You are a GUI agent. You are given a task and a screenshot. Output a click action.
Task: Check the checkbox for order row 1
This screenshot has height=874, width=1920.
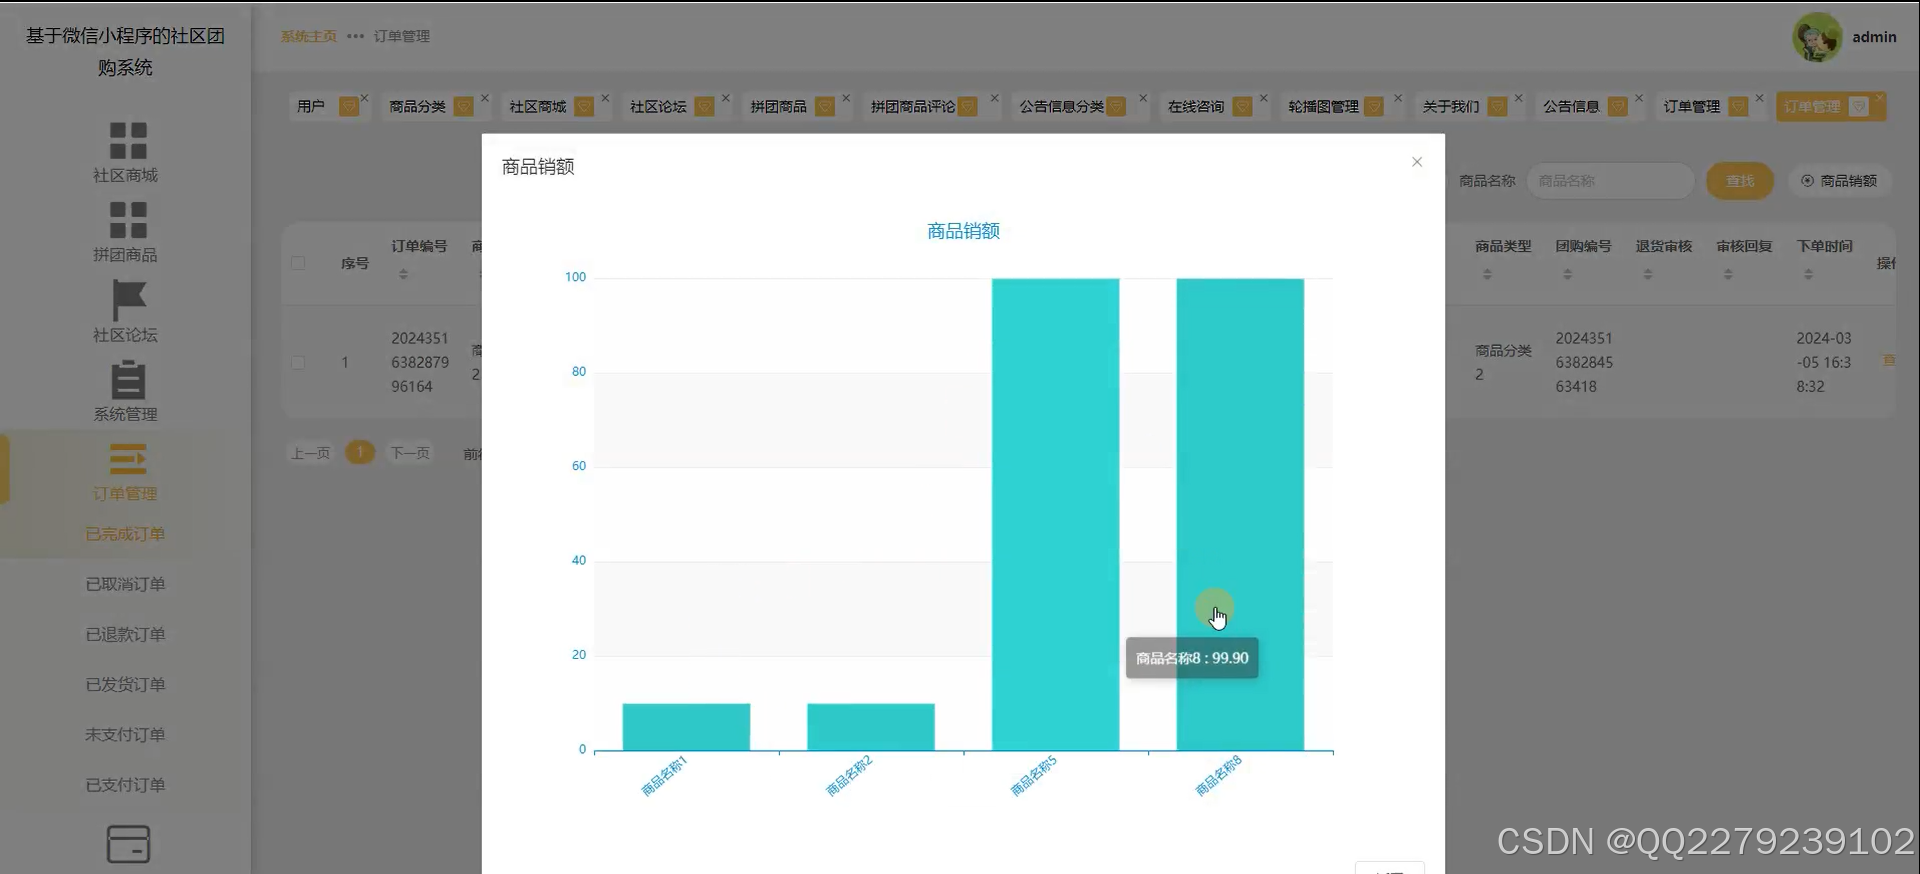(298, 362)
